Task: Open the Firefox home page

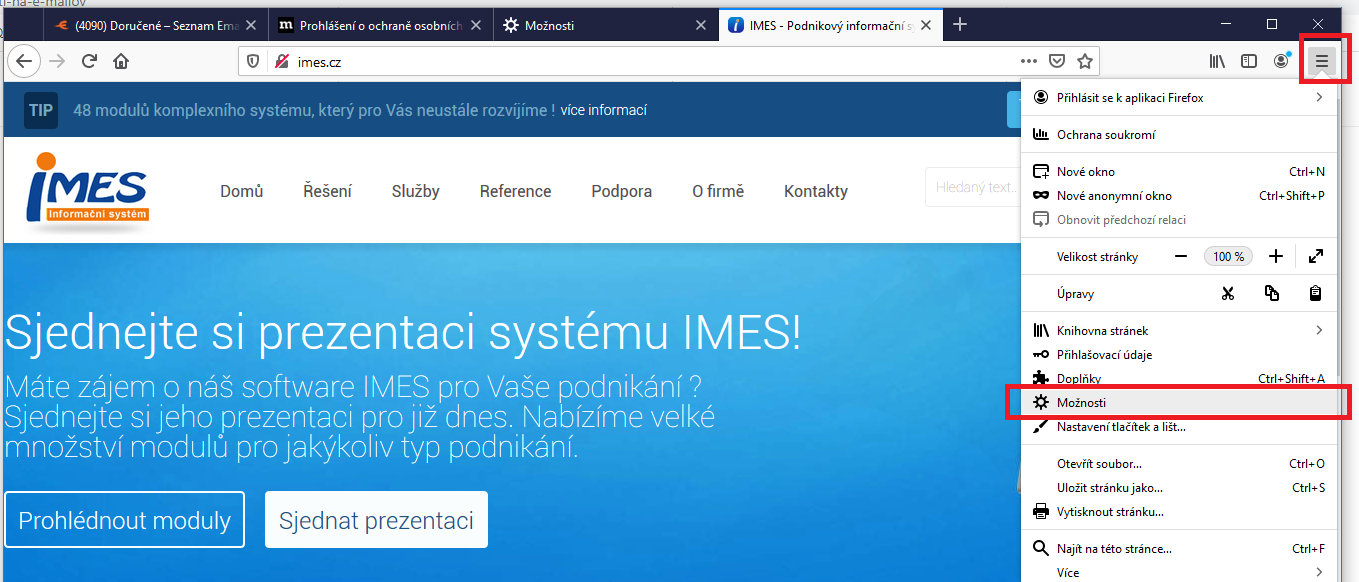Action: (x=121, y=61)
